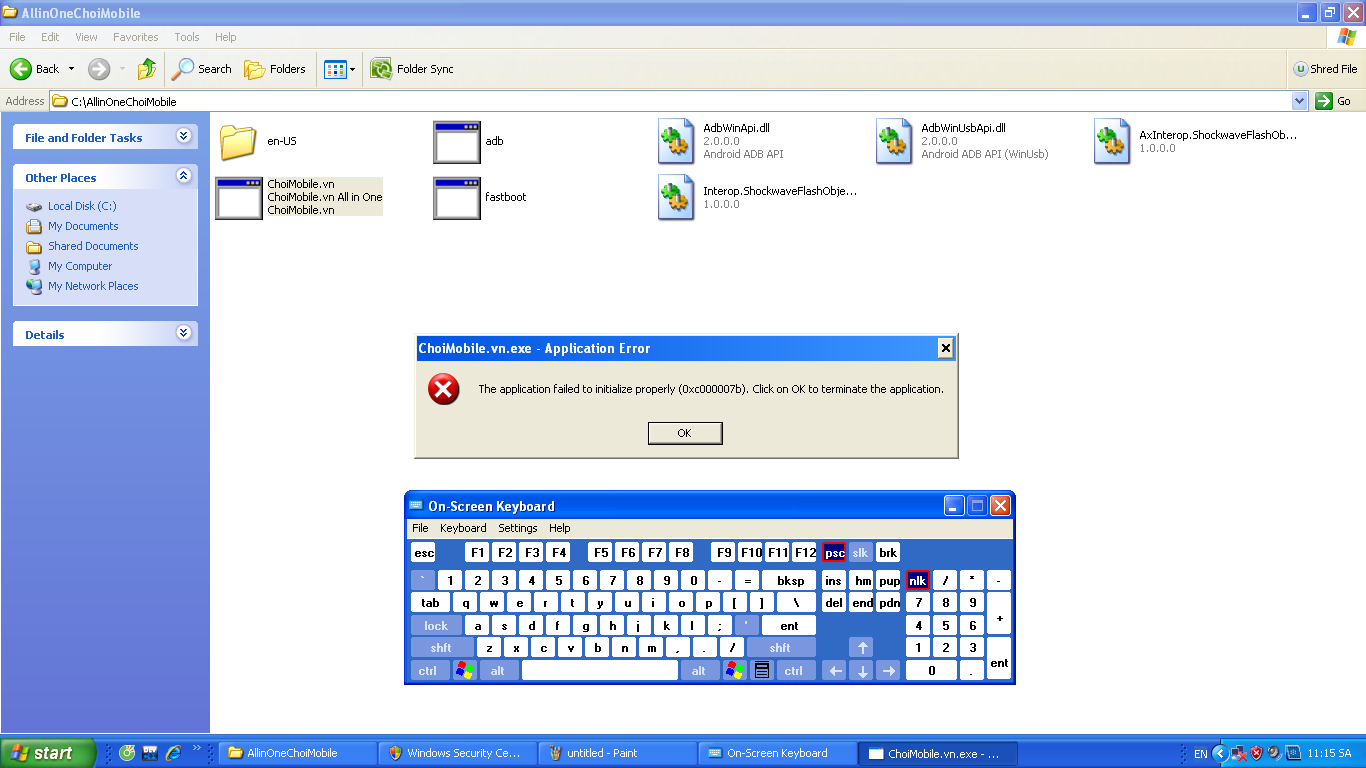Select the AdbWinApi.dll file icon

pyautogui.click(x=677, y=141)
